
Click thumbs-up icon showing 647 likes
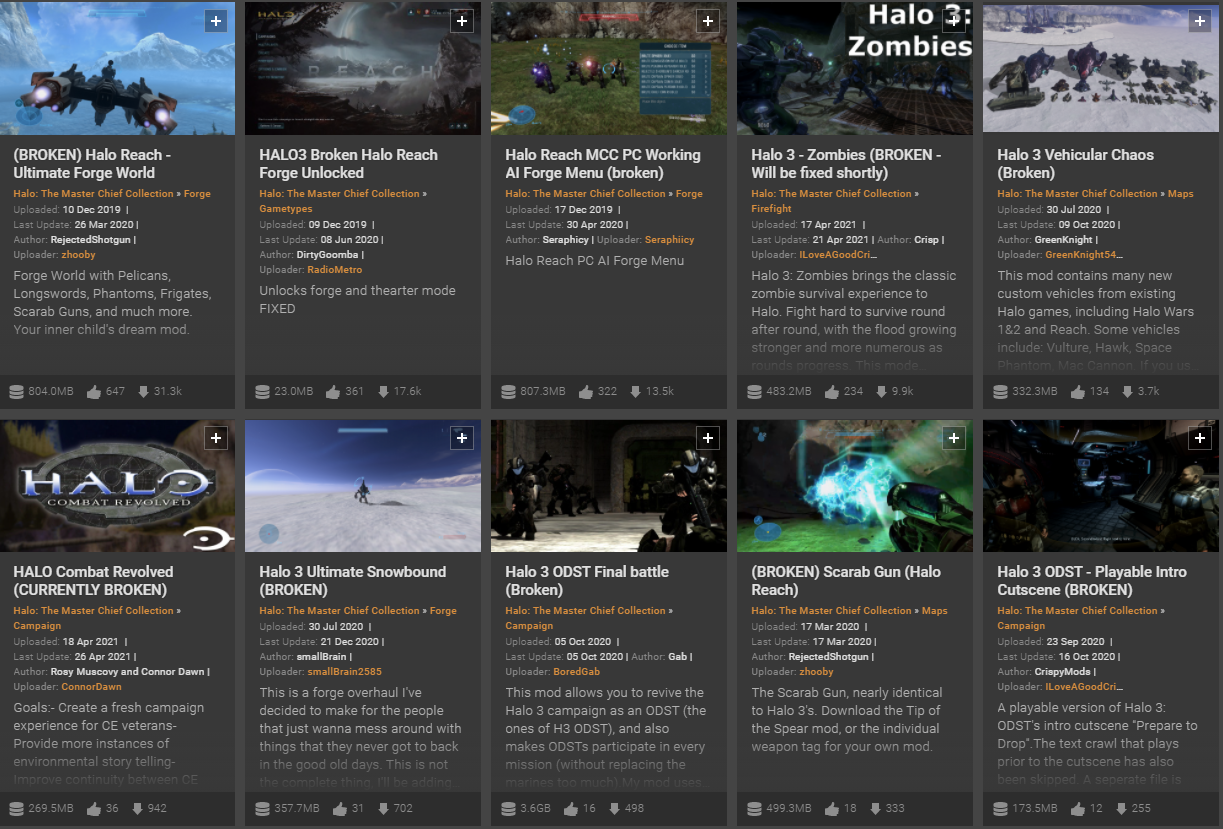94,391
